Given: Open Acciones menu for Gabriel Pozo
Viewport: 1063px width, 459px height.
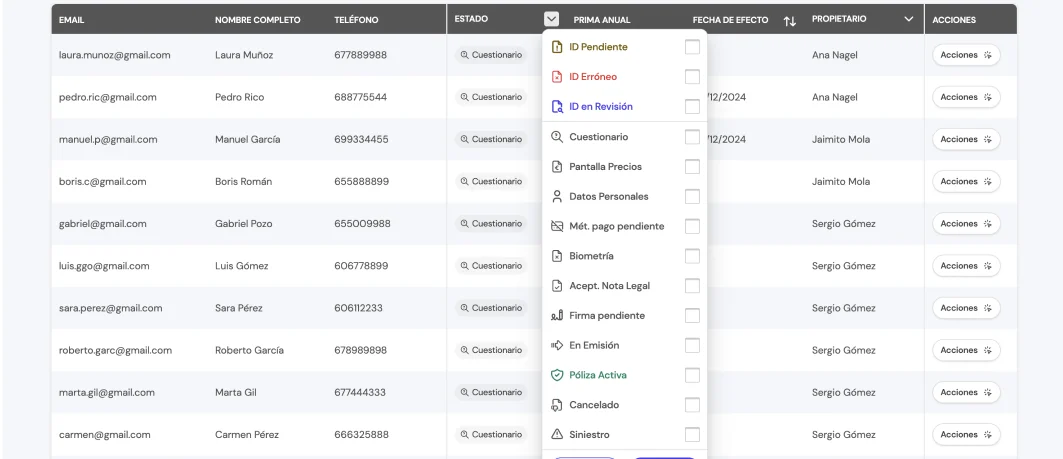Looking at the screenshot, I should [x=966, y=224].
